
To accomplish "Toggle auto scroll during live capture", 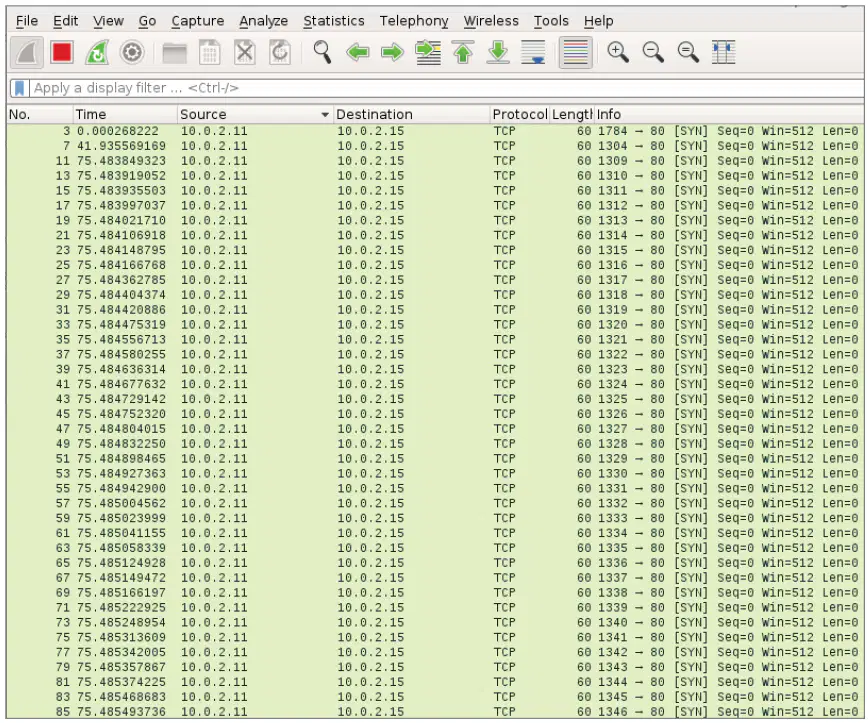I will (x=534, y=53).
